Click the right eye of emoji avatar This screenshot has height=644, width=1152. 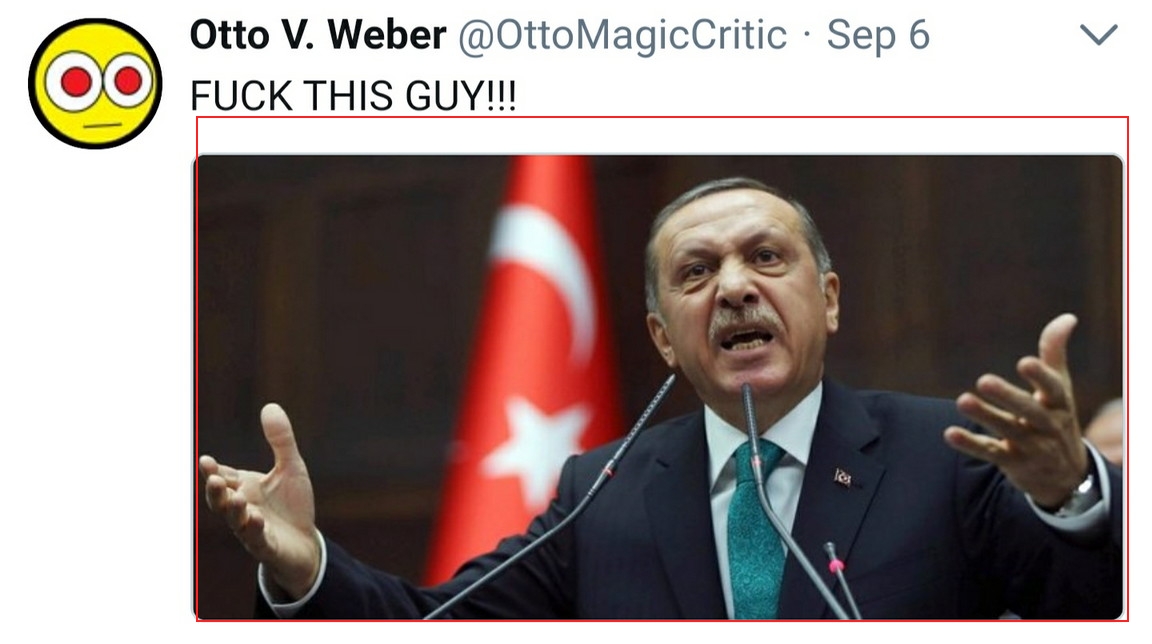click(x=126, y=80)
